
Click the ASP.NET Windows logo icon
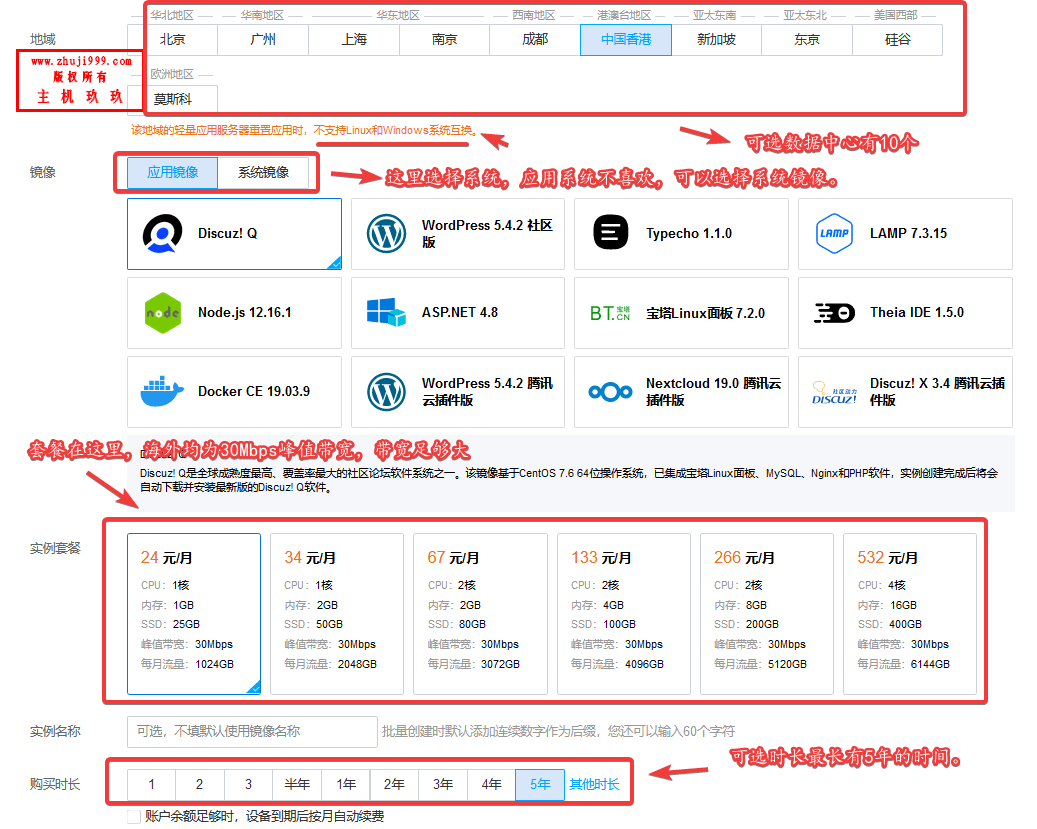pyautogui.click(x=386, y=312)
